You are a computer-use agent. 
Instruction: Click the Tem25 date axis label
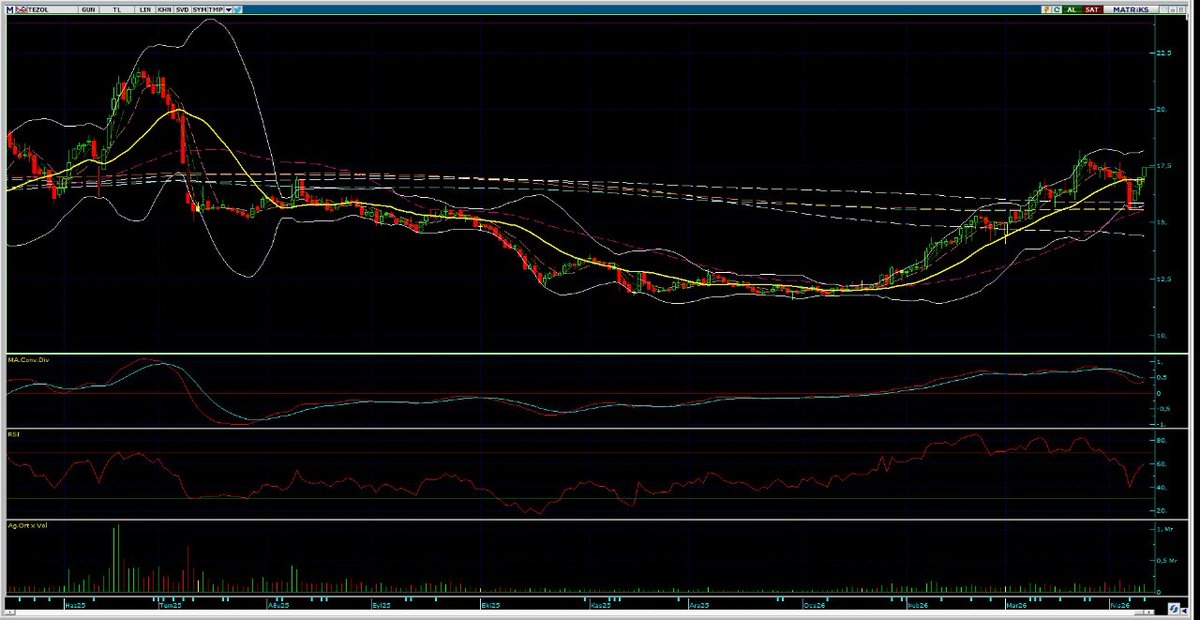[170, 605]
